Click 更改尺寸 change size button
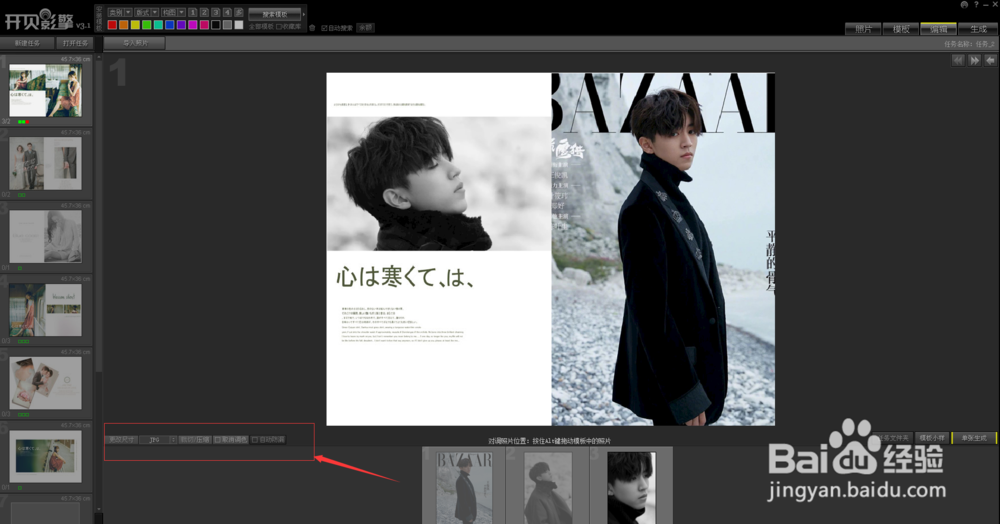The width and height of the screenshot is (1000, 524). [121, 440]
